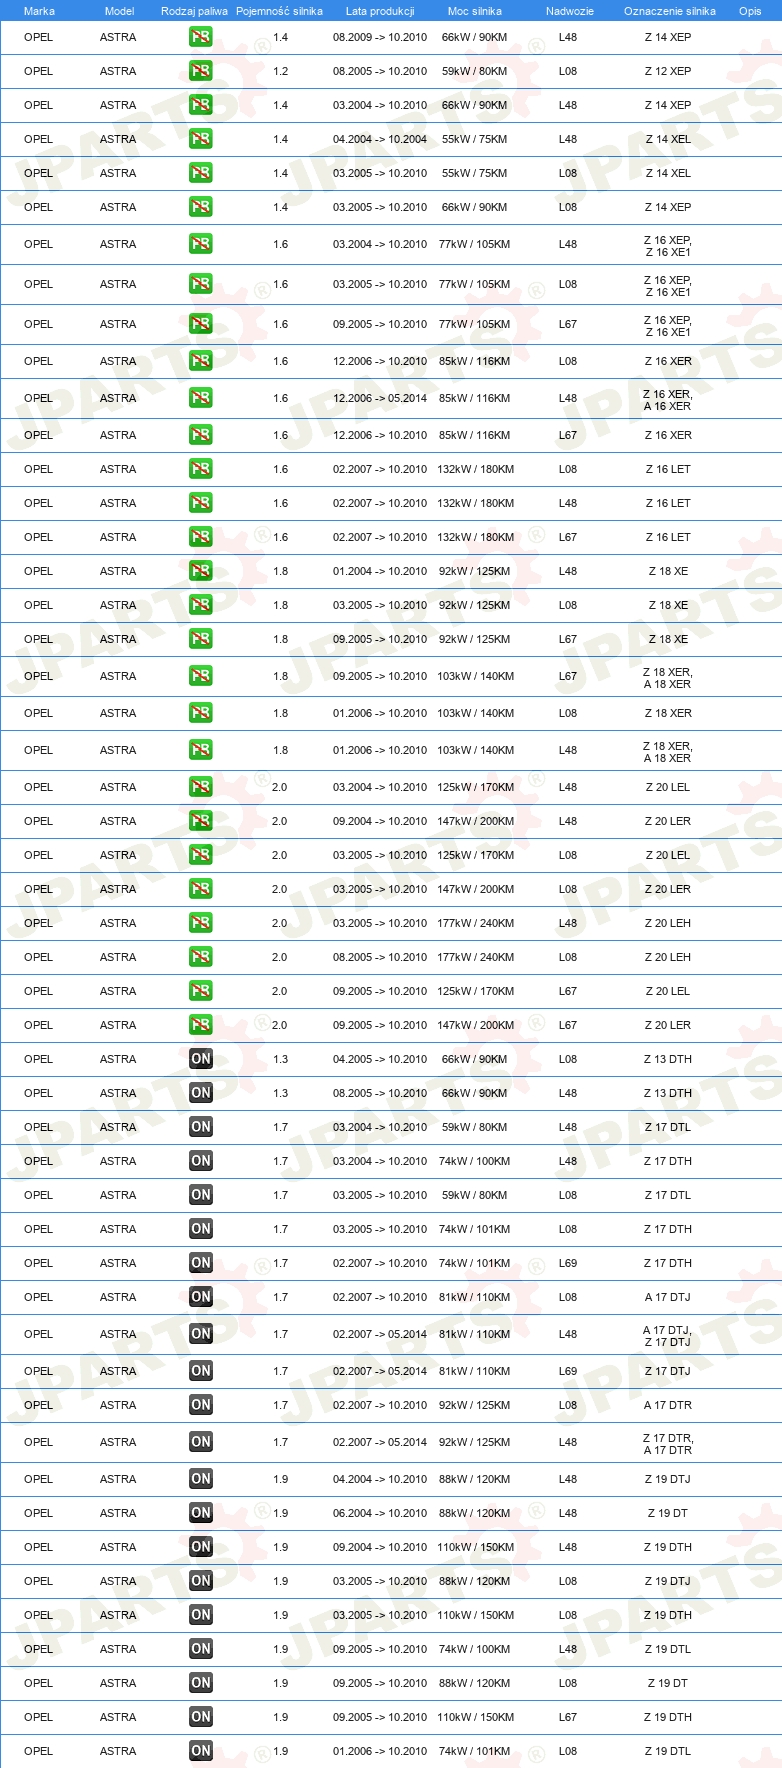Click diesel ON icon for 1.3 L48 row

[x=201, y=1093]
